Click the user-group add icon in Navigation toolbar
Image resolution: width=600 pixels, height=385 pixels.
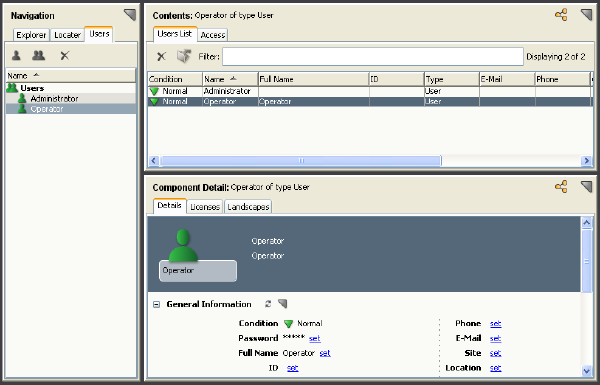(39, 56)
